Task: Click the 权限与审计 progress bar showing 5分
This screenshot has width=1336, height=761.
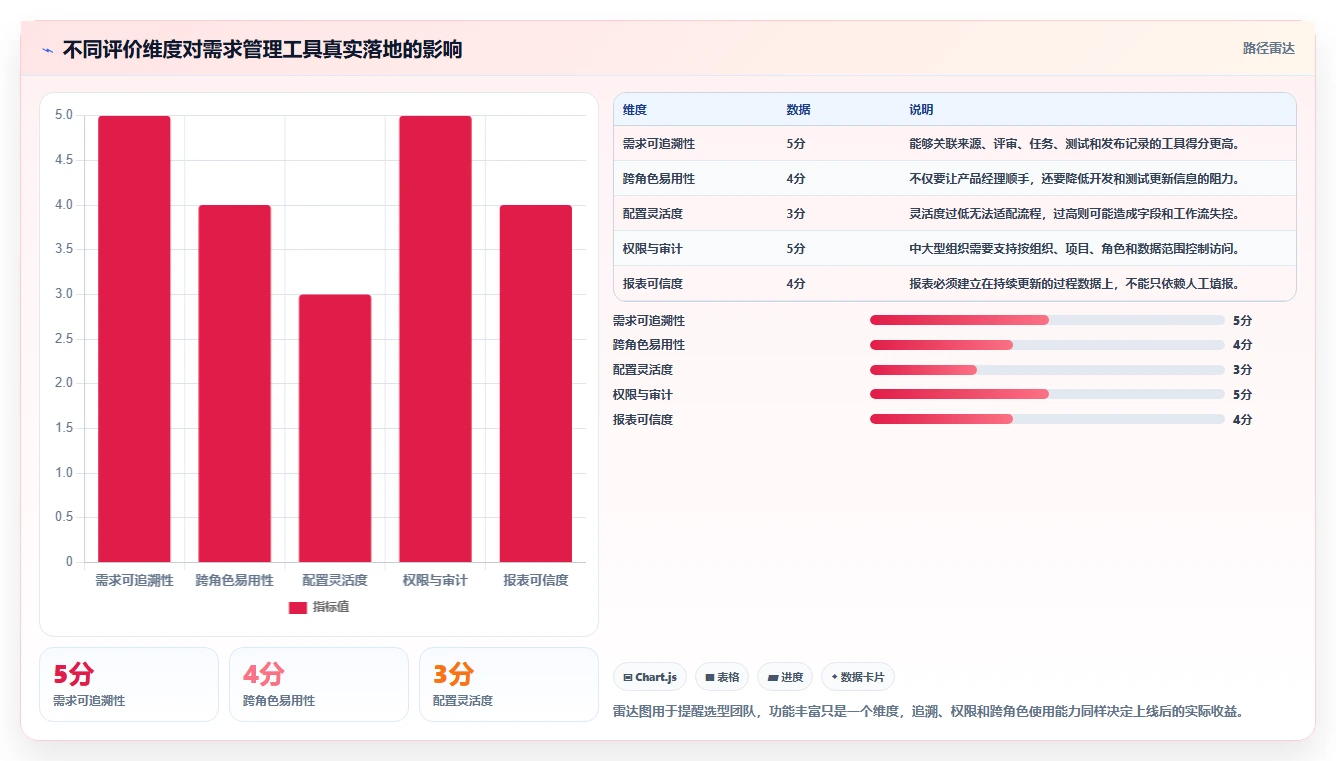Action: point(1047,394)
